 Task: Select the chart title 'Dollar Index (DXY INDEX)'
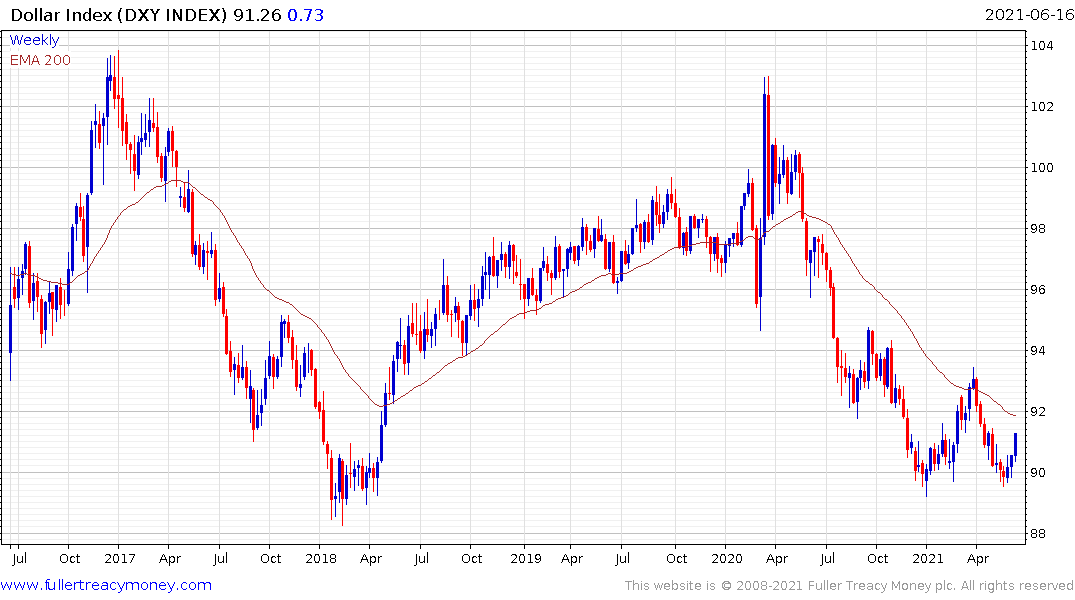(119, 15)
